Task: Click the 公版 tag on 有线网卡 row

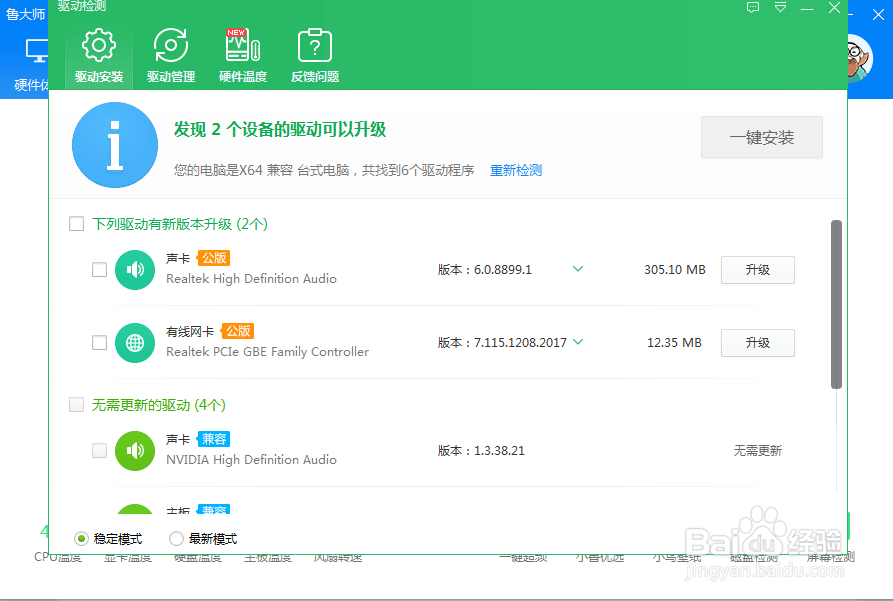Action: pyautogui.click(x=237, y=331)
